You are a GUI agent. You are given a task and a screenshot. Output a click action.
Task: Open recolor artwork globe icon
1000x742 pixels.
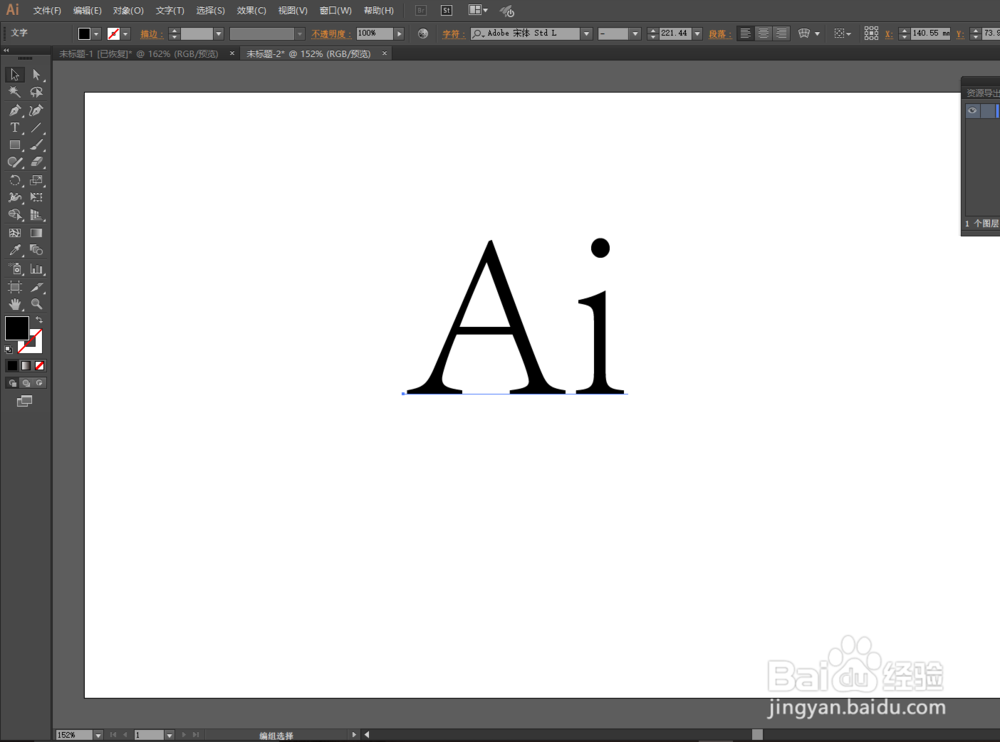423,34
